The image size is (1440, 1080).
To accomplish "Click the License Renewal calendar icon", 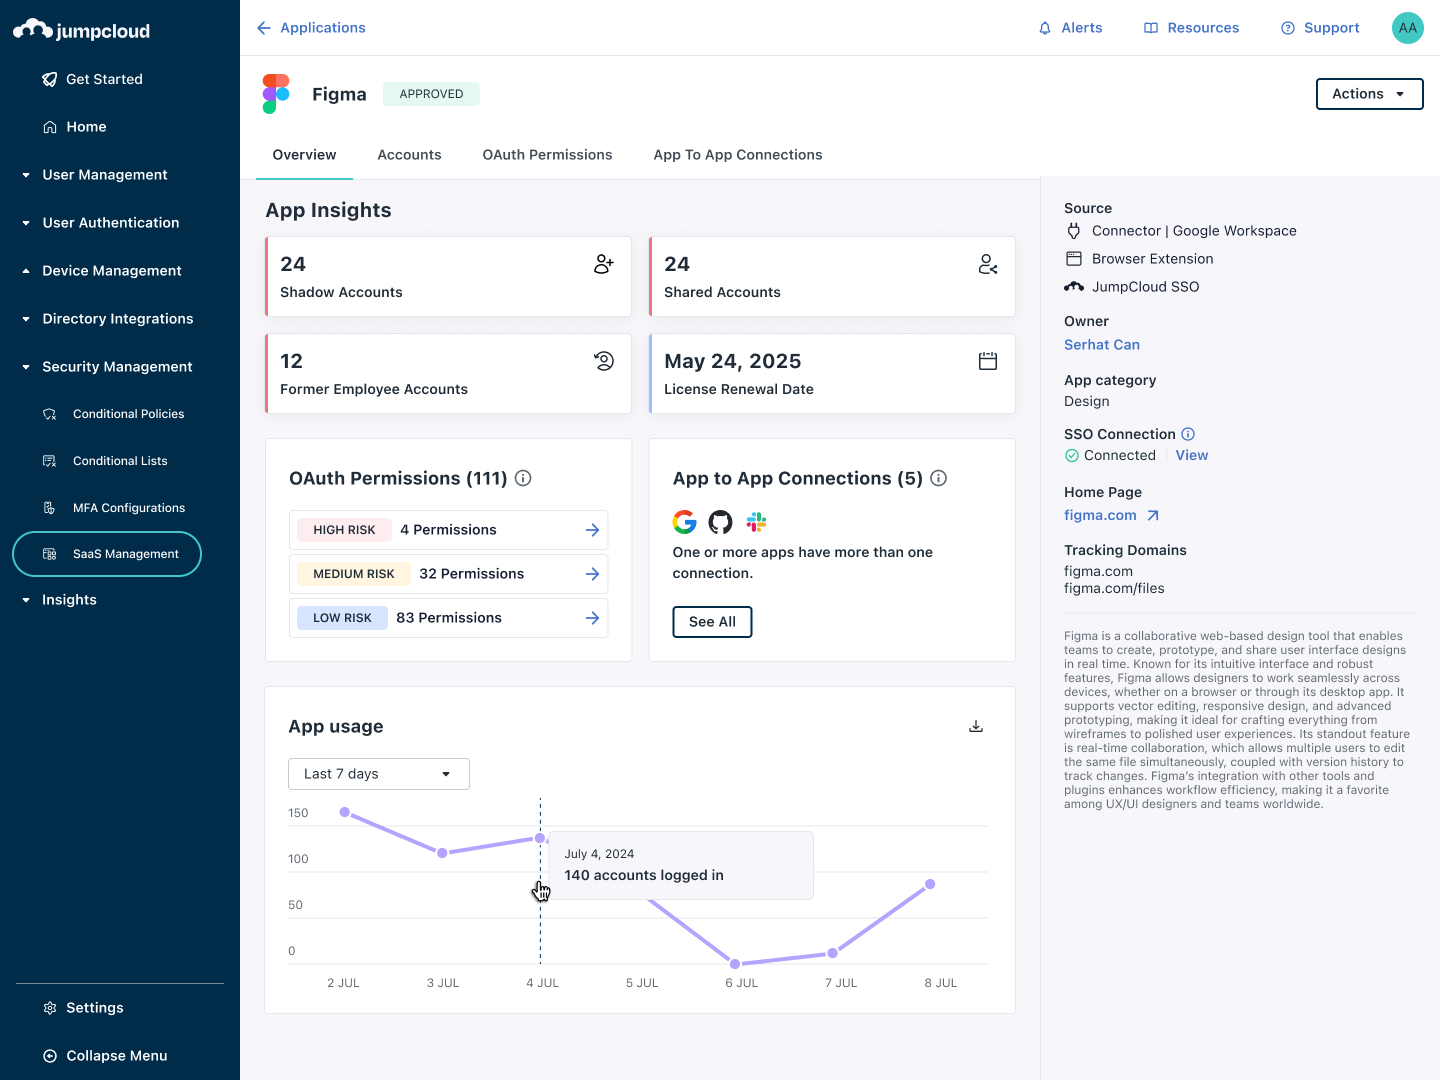I will (x=988, y=361).
